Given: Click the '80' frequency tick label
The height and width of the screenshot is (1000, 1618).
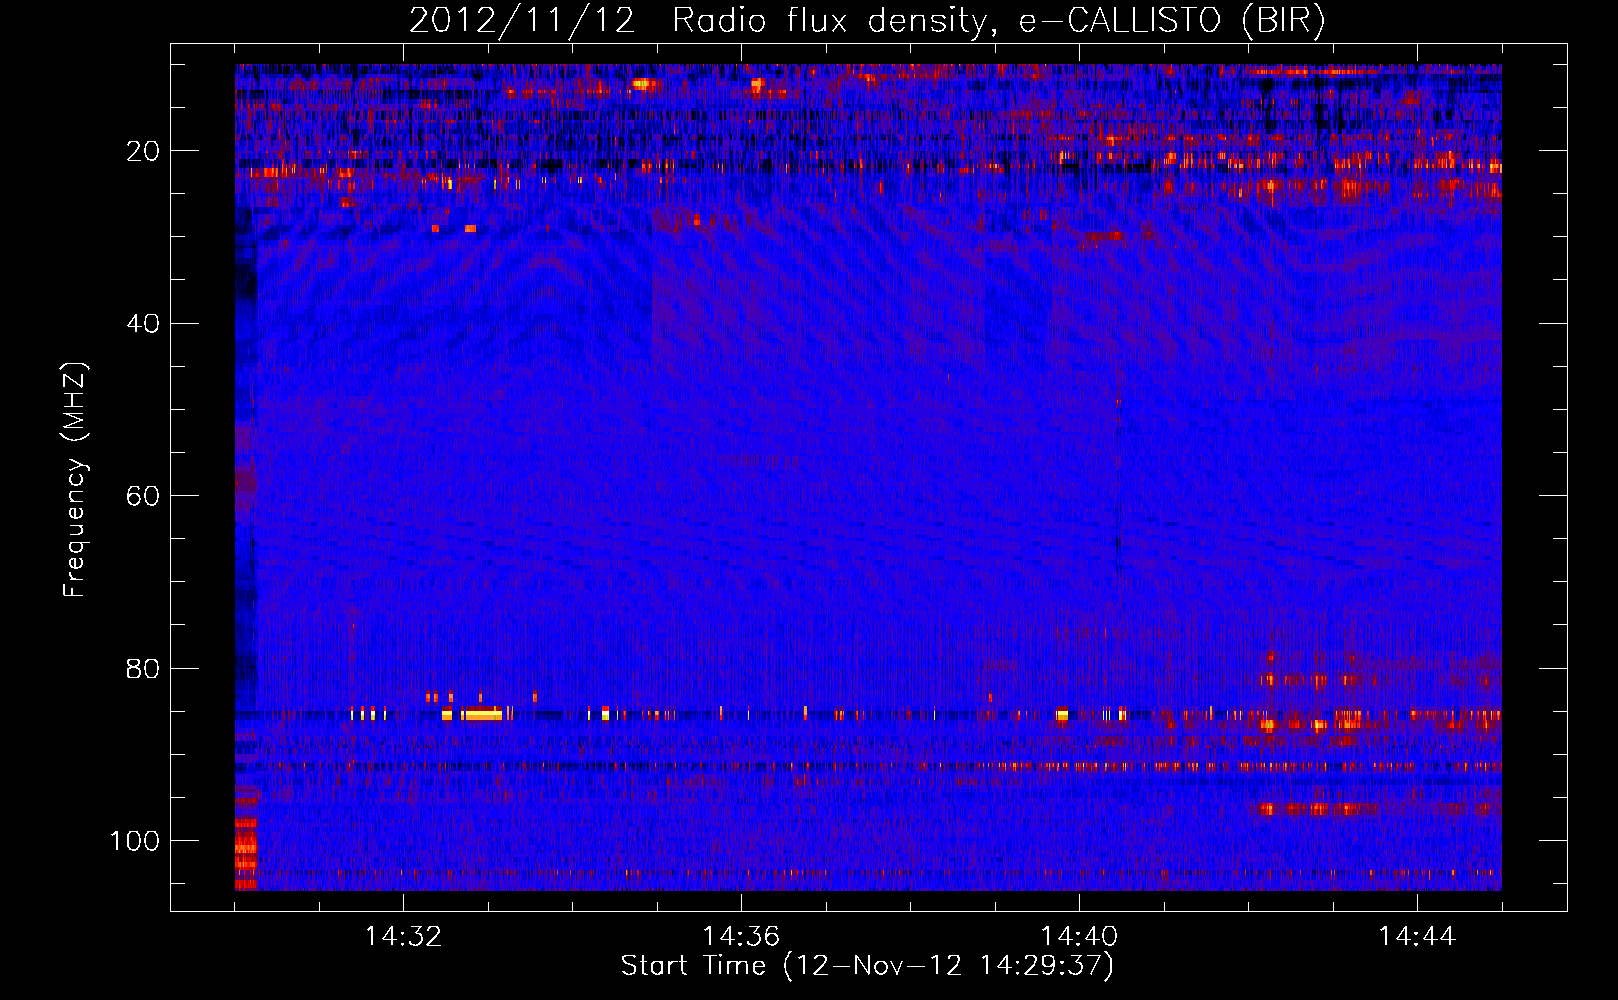Looking at the screenshot, I should pos(144,668).
